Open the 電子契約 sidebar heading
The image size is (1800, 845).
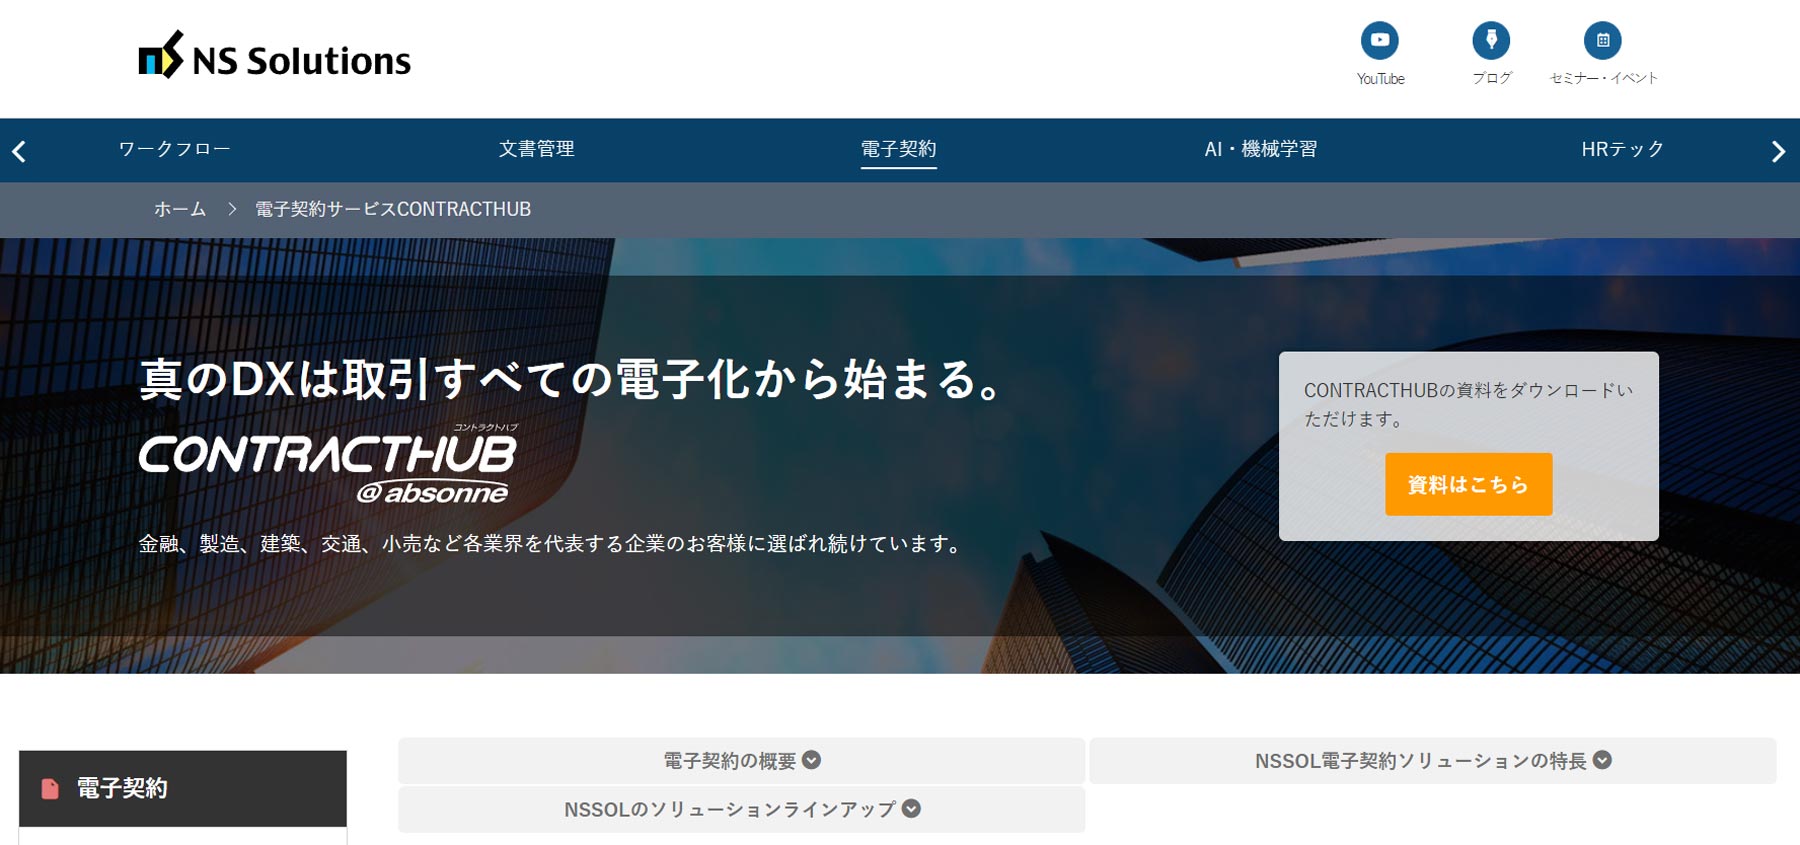(183, 789)
